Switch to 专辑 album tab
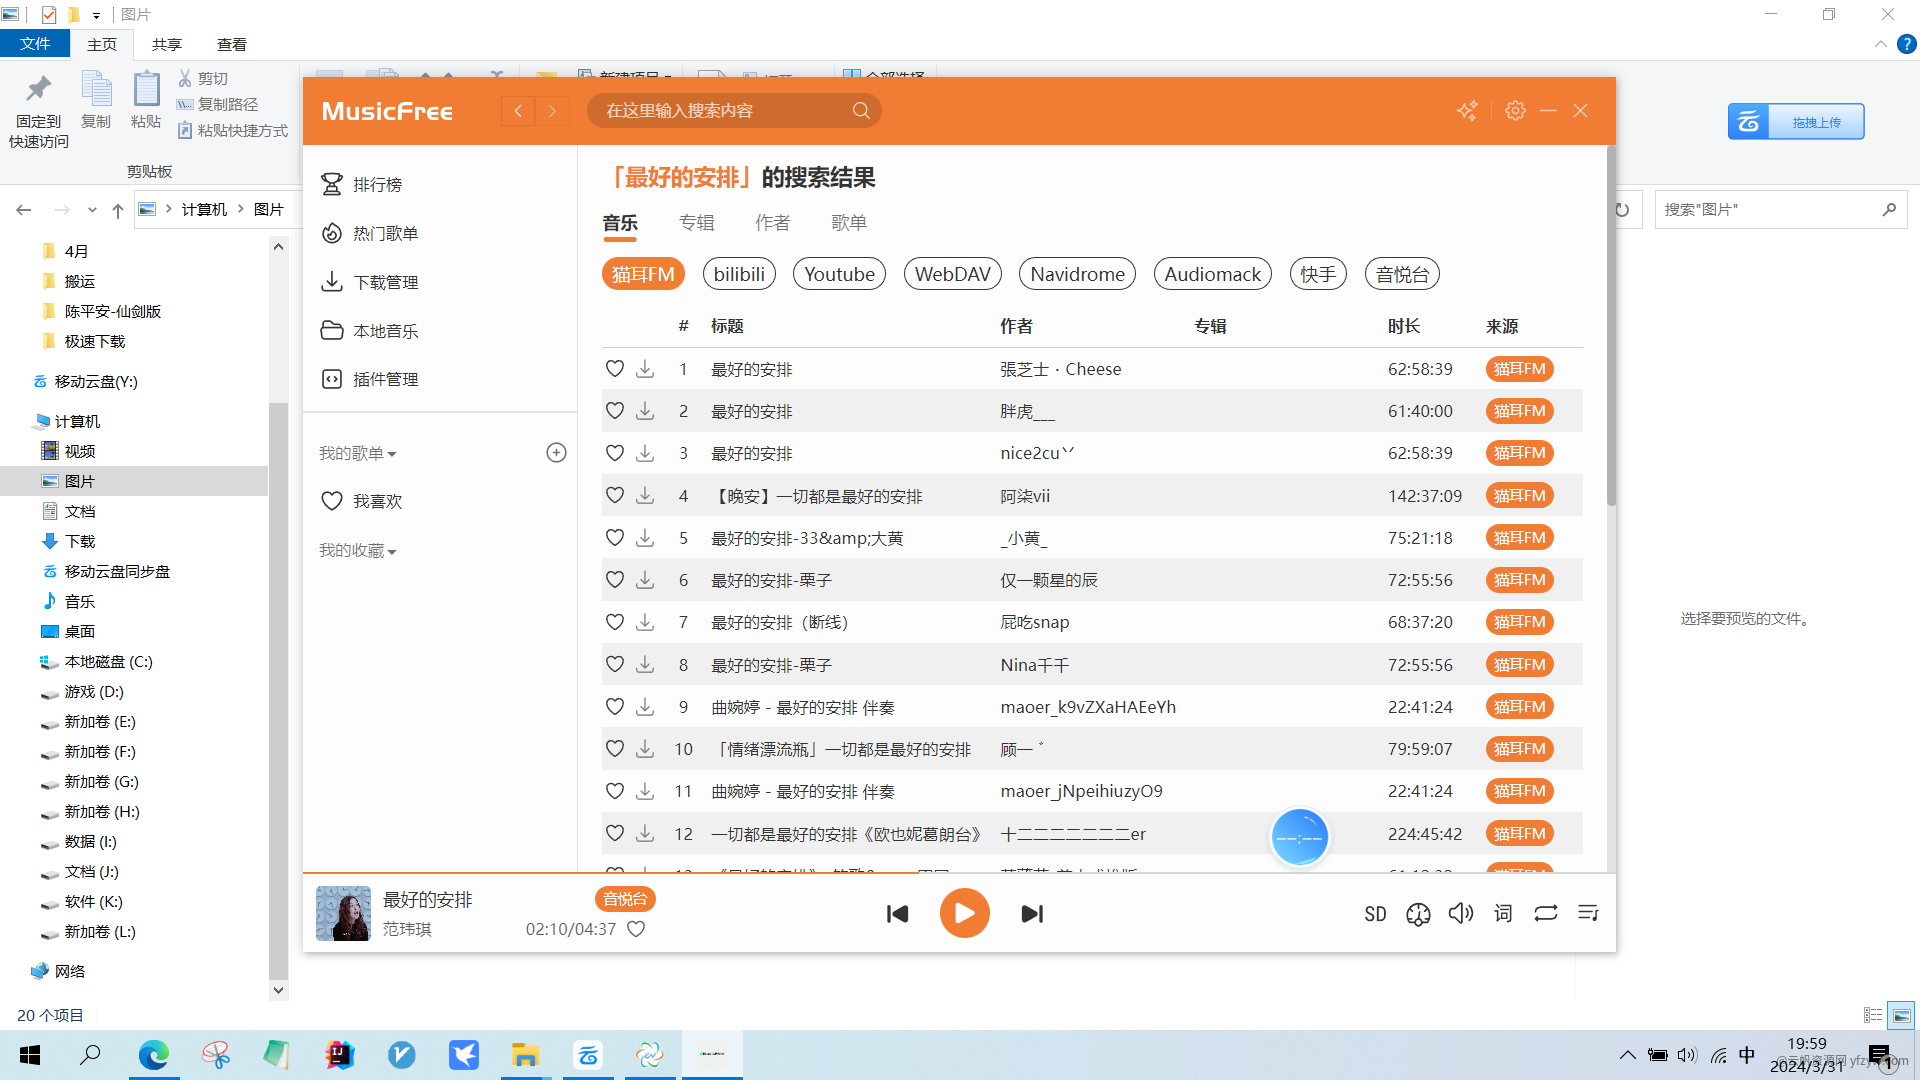The image size is (1920, 1080). [696, 223]
